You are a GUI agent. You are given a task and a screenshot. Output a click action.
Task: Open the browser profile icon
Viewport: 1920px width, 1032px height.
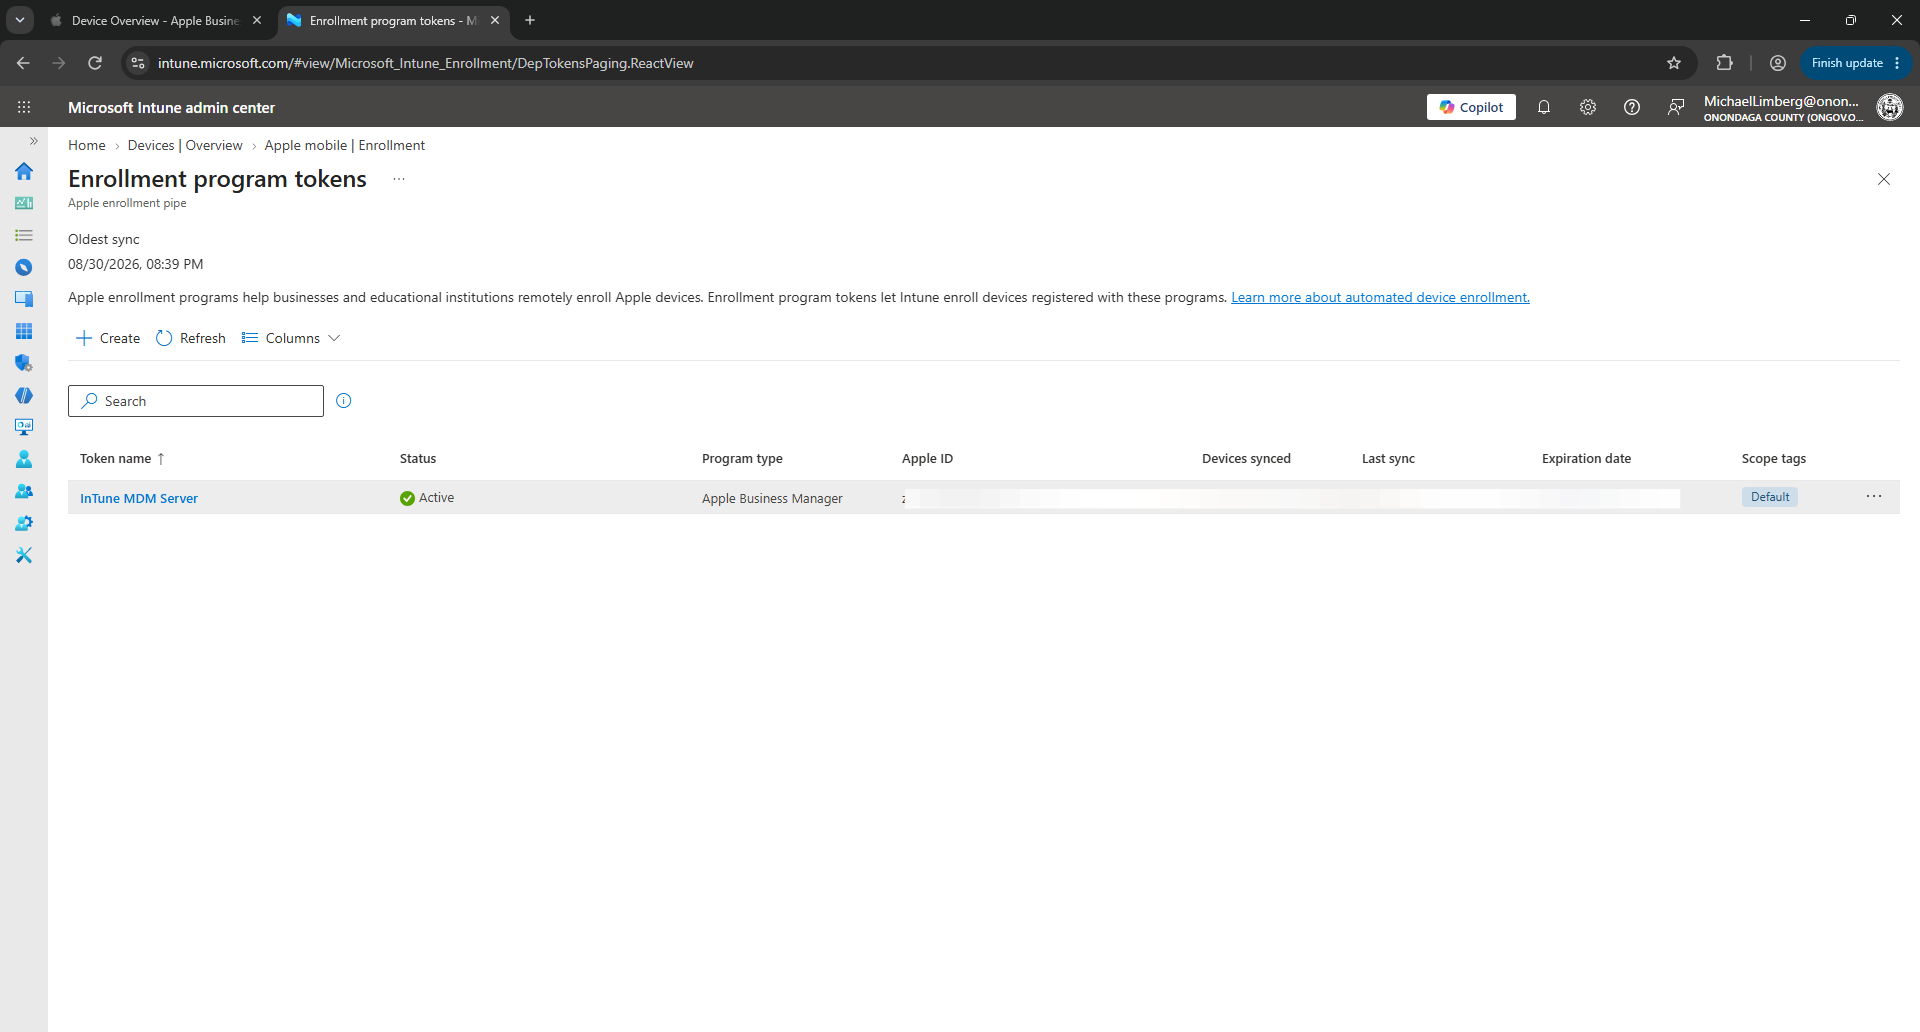point(1778,63)
